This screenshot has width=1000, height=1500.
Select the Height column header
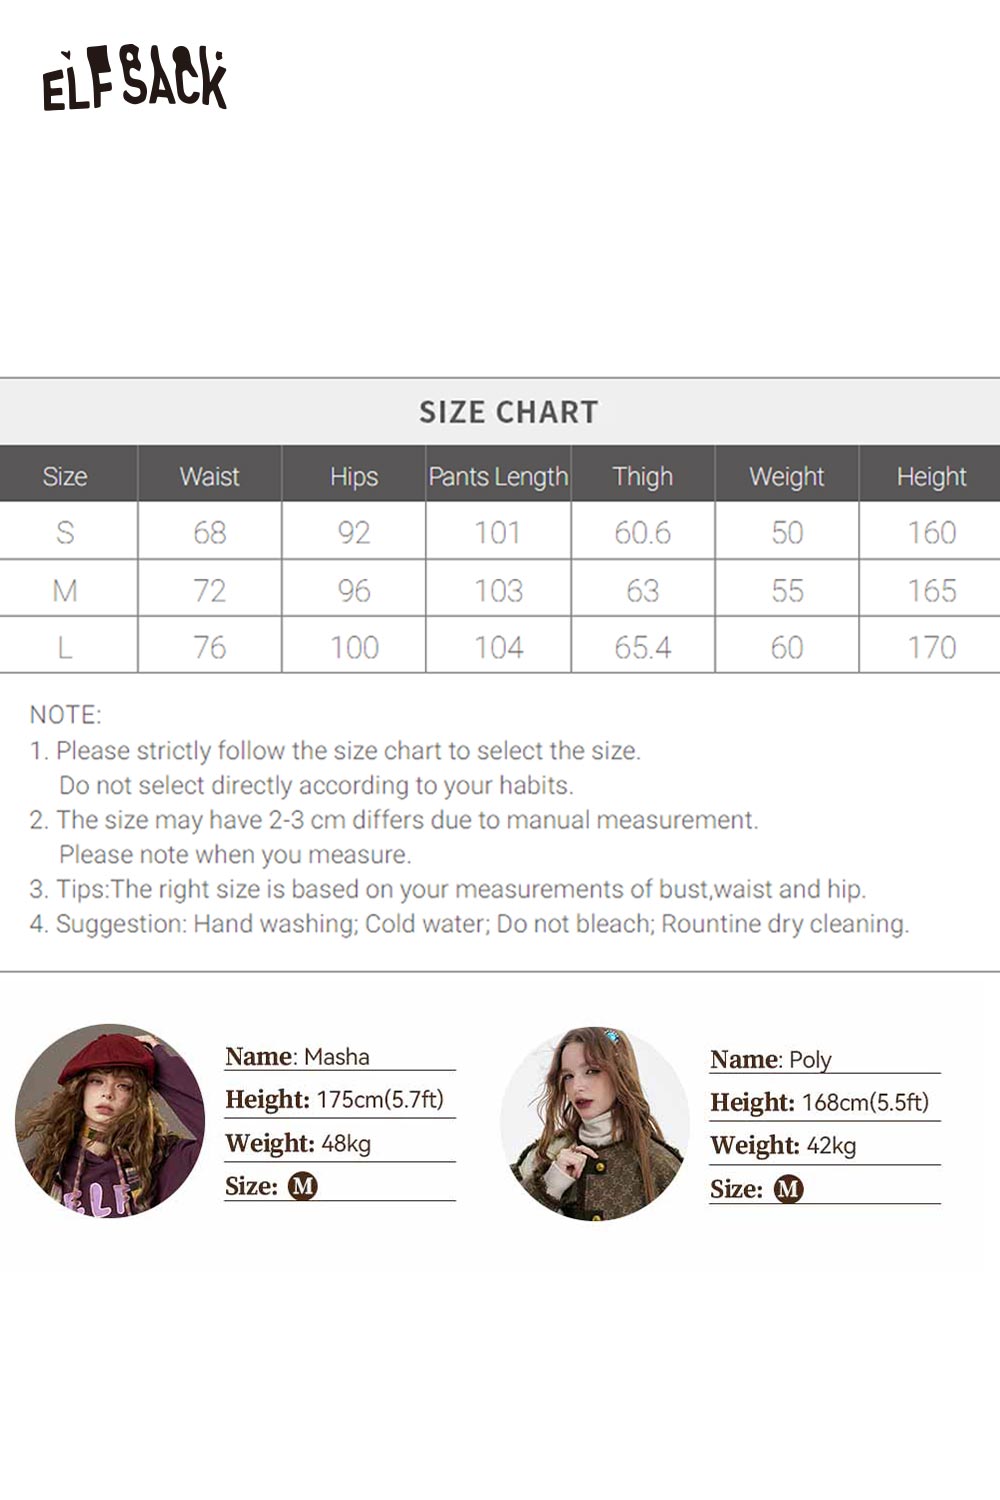click(931, 476)
